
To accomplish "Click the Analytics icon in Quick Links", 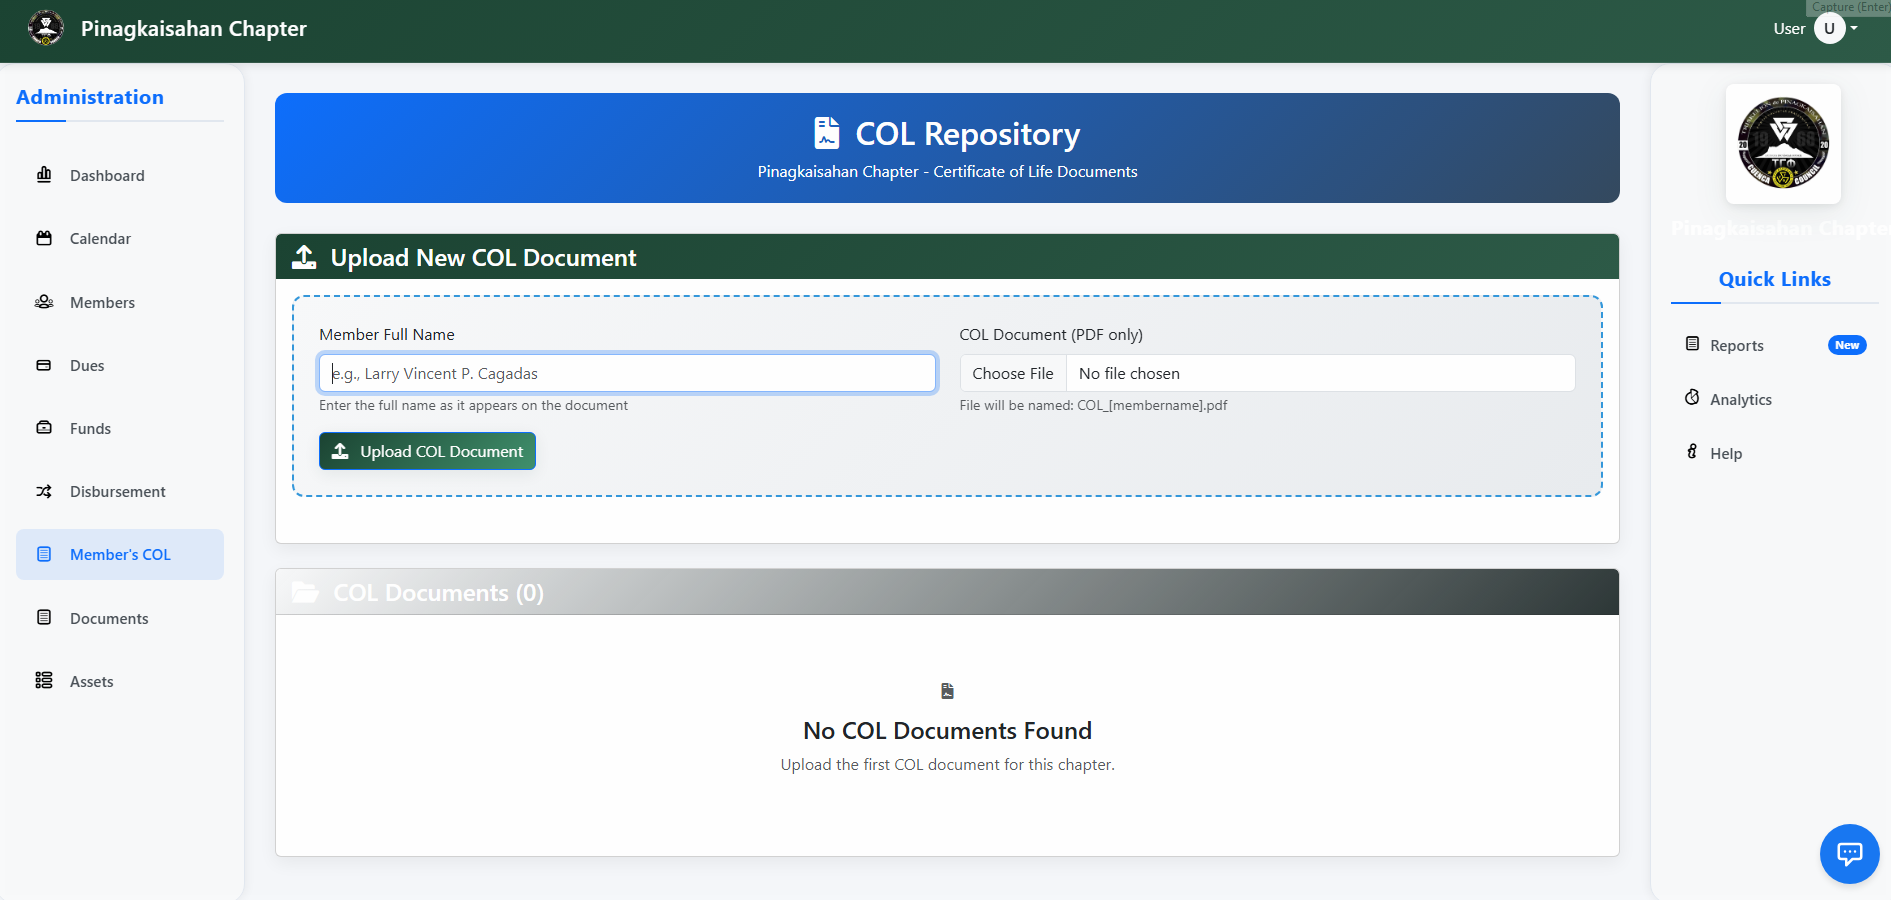I will (1692, 398).
